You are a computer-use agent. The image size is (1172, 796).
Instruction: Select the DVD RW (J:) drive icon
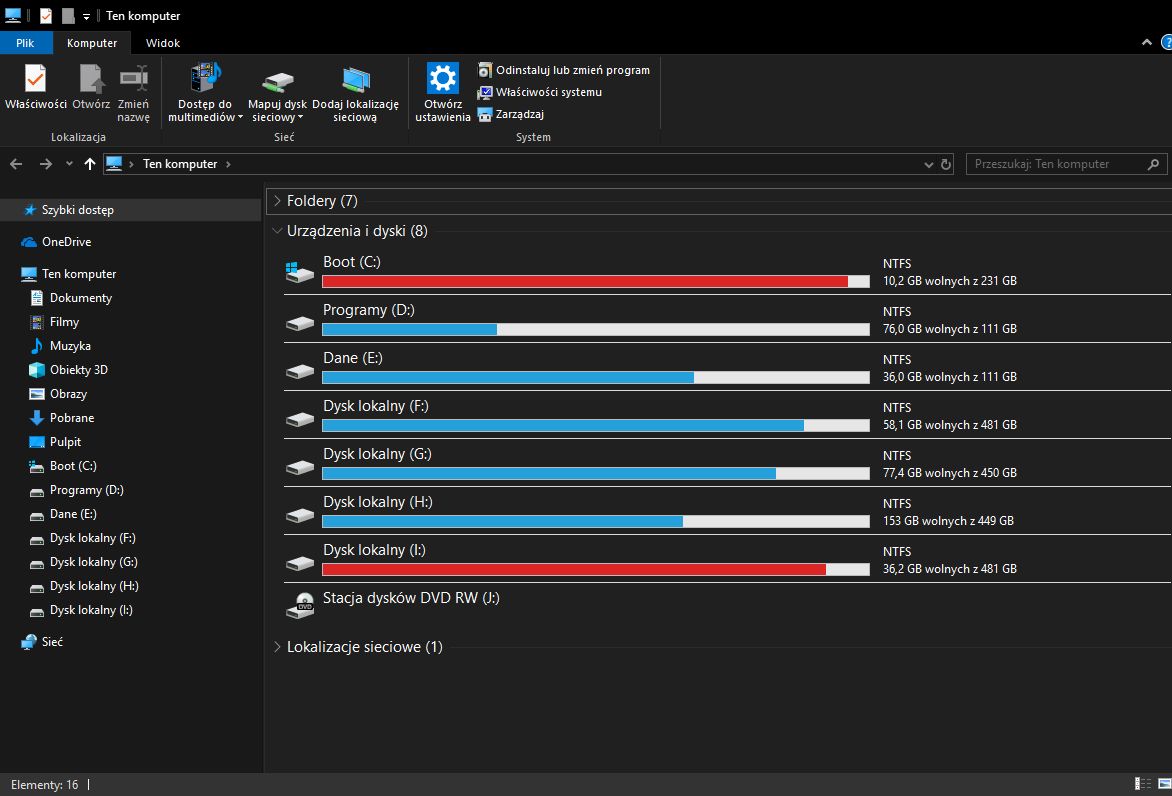(x=300, y=604)
